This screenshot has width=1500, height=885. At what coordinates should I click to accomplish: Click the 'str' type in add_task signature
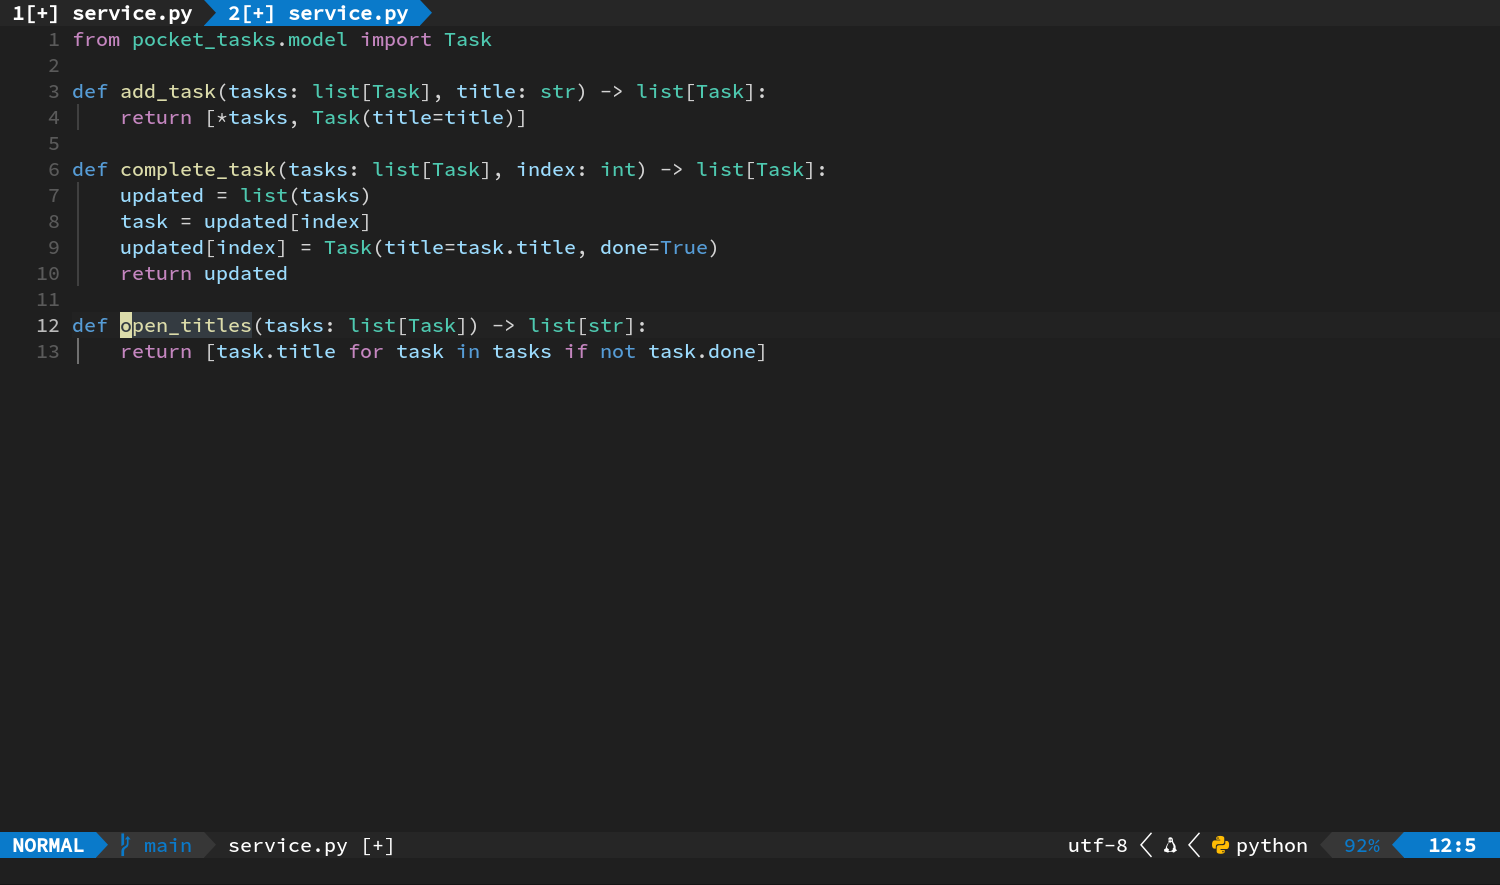pyautogui.click(x=558, y=91)
